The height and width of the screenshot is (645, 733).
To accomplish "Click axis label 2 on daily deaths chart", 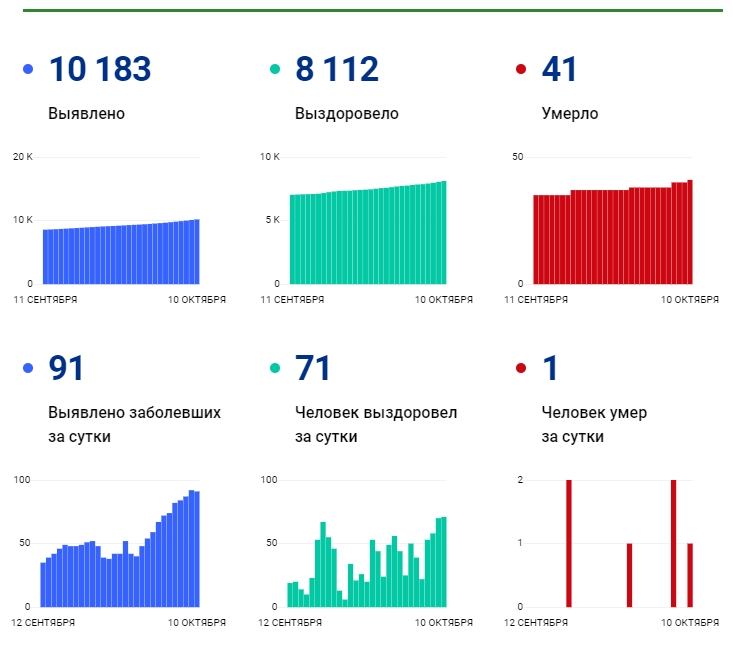I will pyautogui.click(x=520, y=480).
